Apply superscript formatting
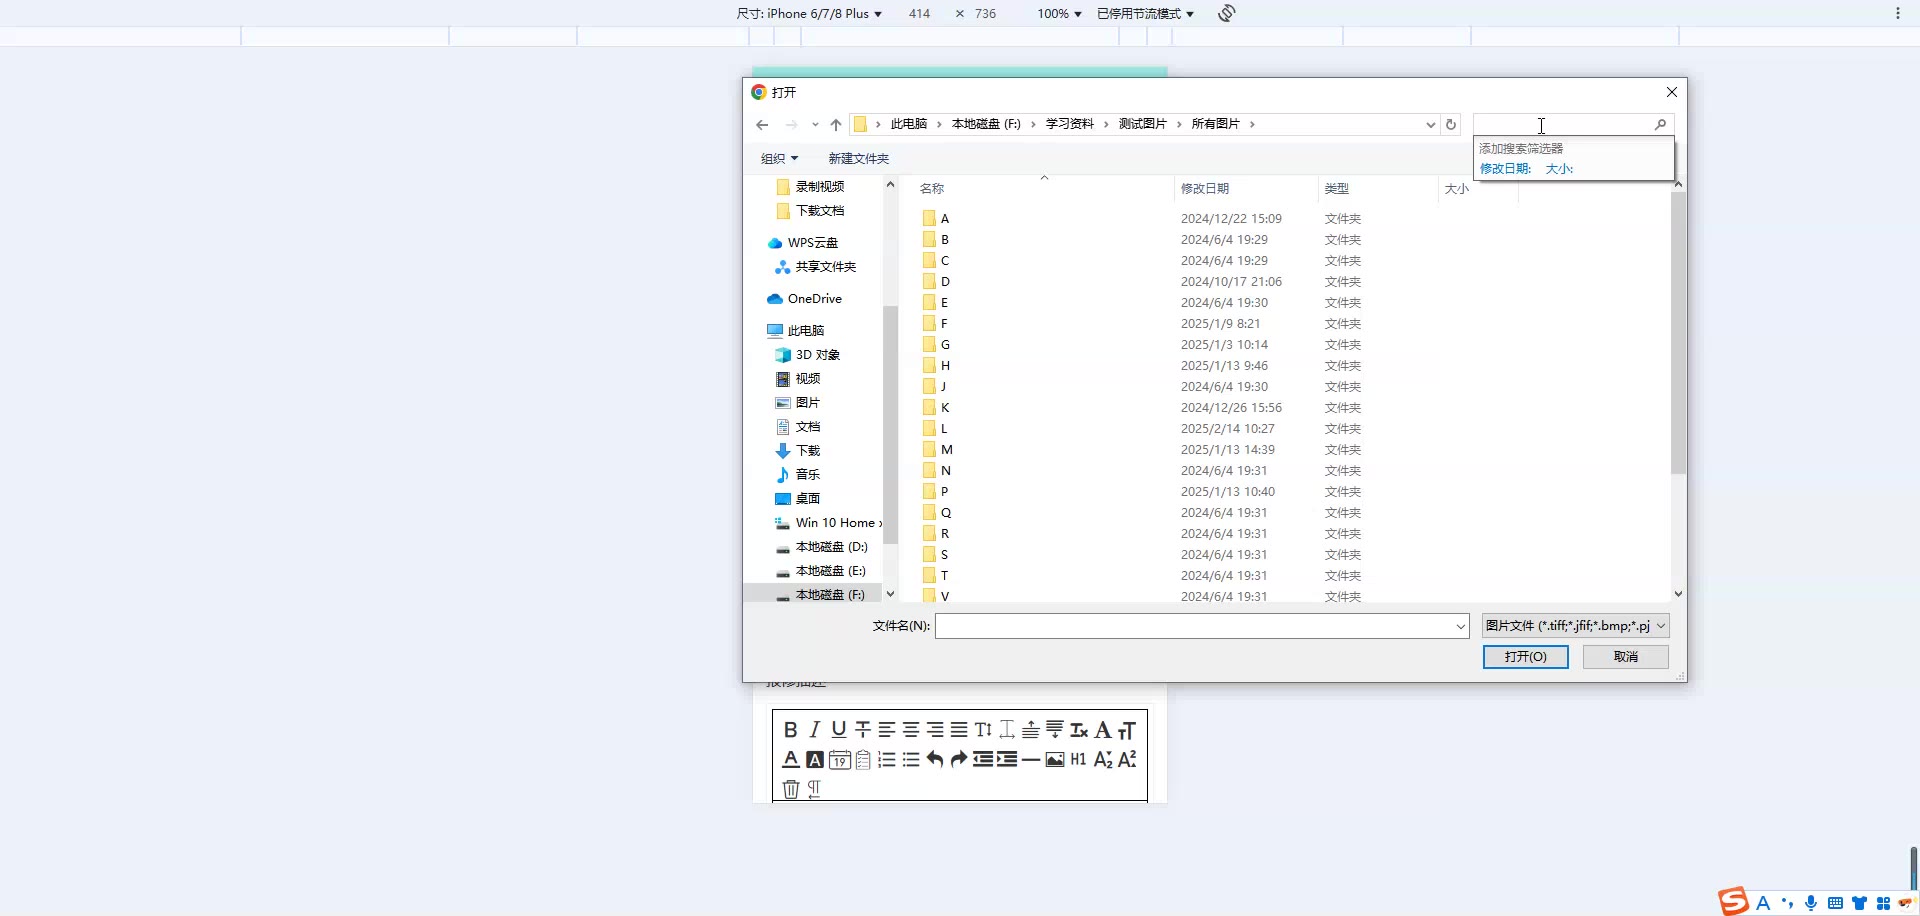Viewport: 1920px width, 916px height. (x=1127, y=760)
